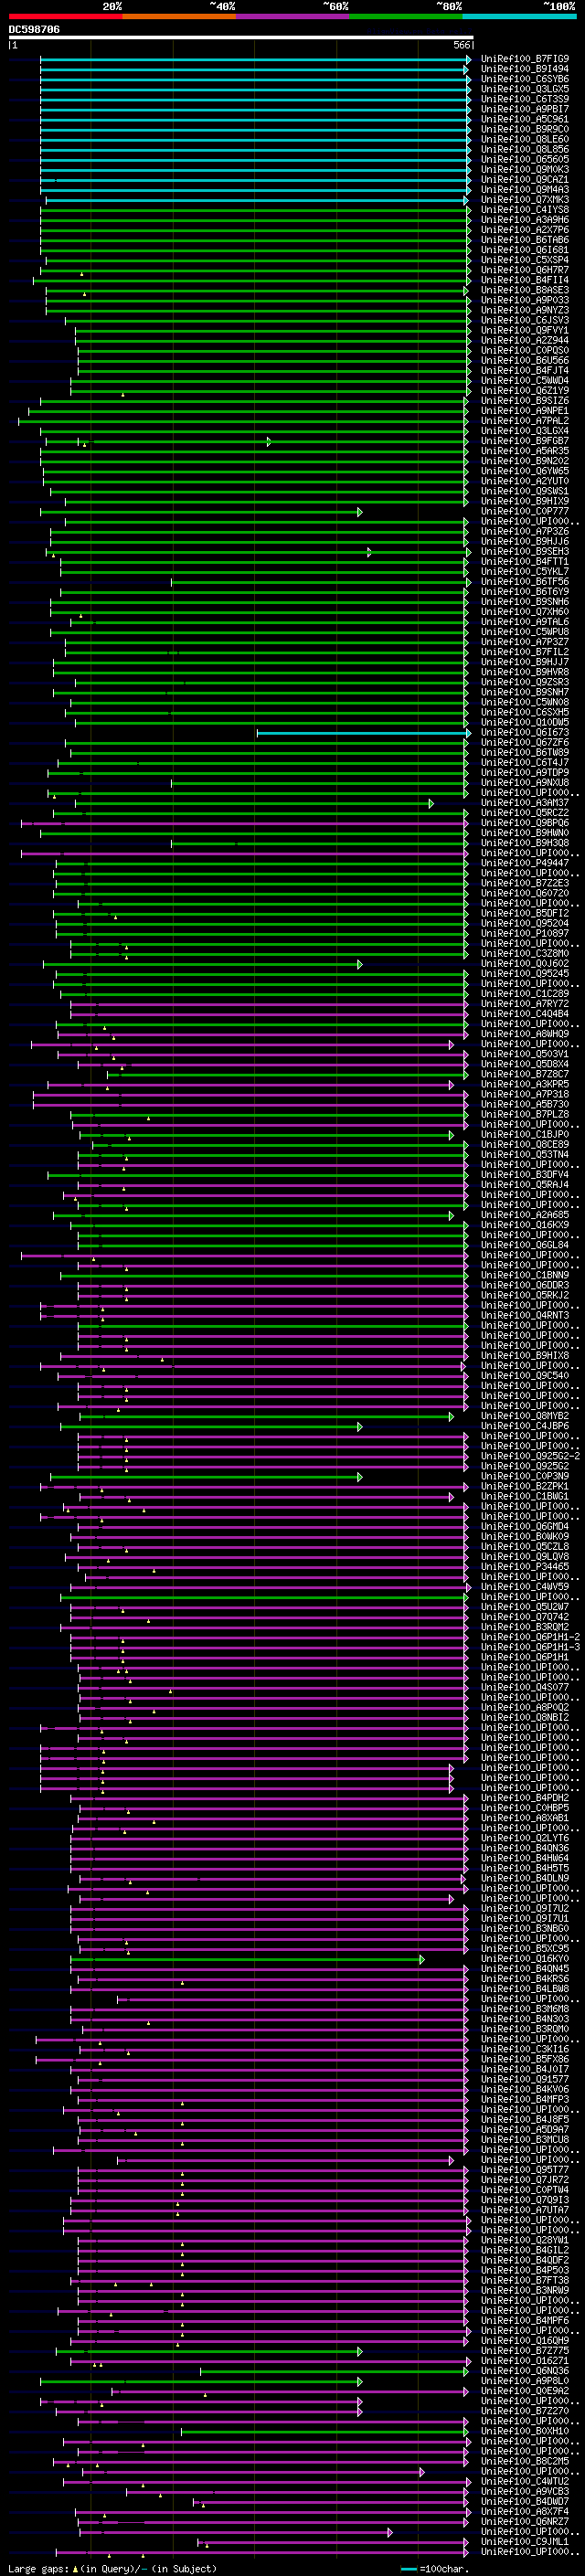The image size is (585, 2576).
Task: Select the UniRef100_A9NYZ3 label
Action: [525, 310]
